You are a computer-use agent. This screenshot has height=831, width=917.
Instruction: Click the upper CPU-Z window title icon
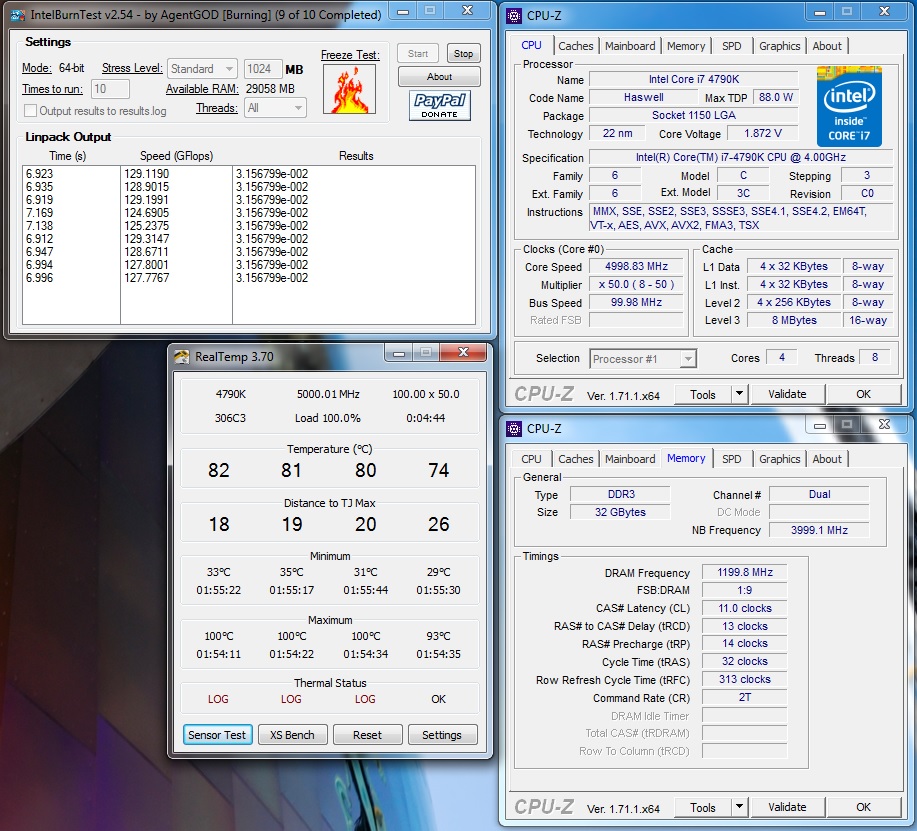click(x=514, y=16)
